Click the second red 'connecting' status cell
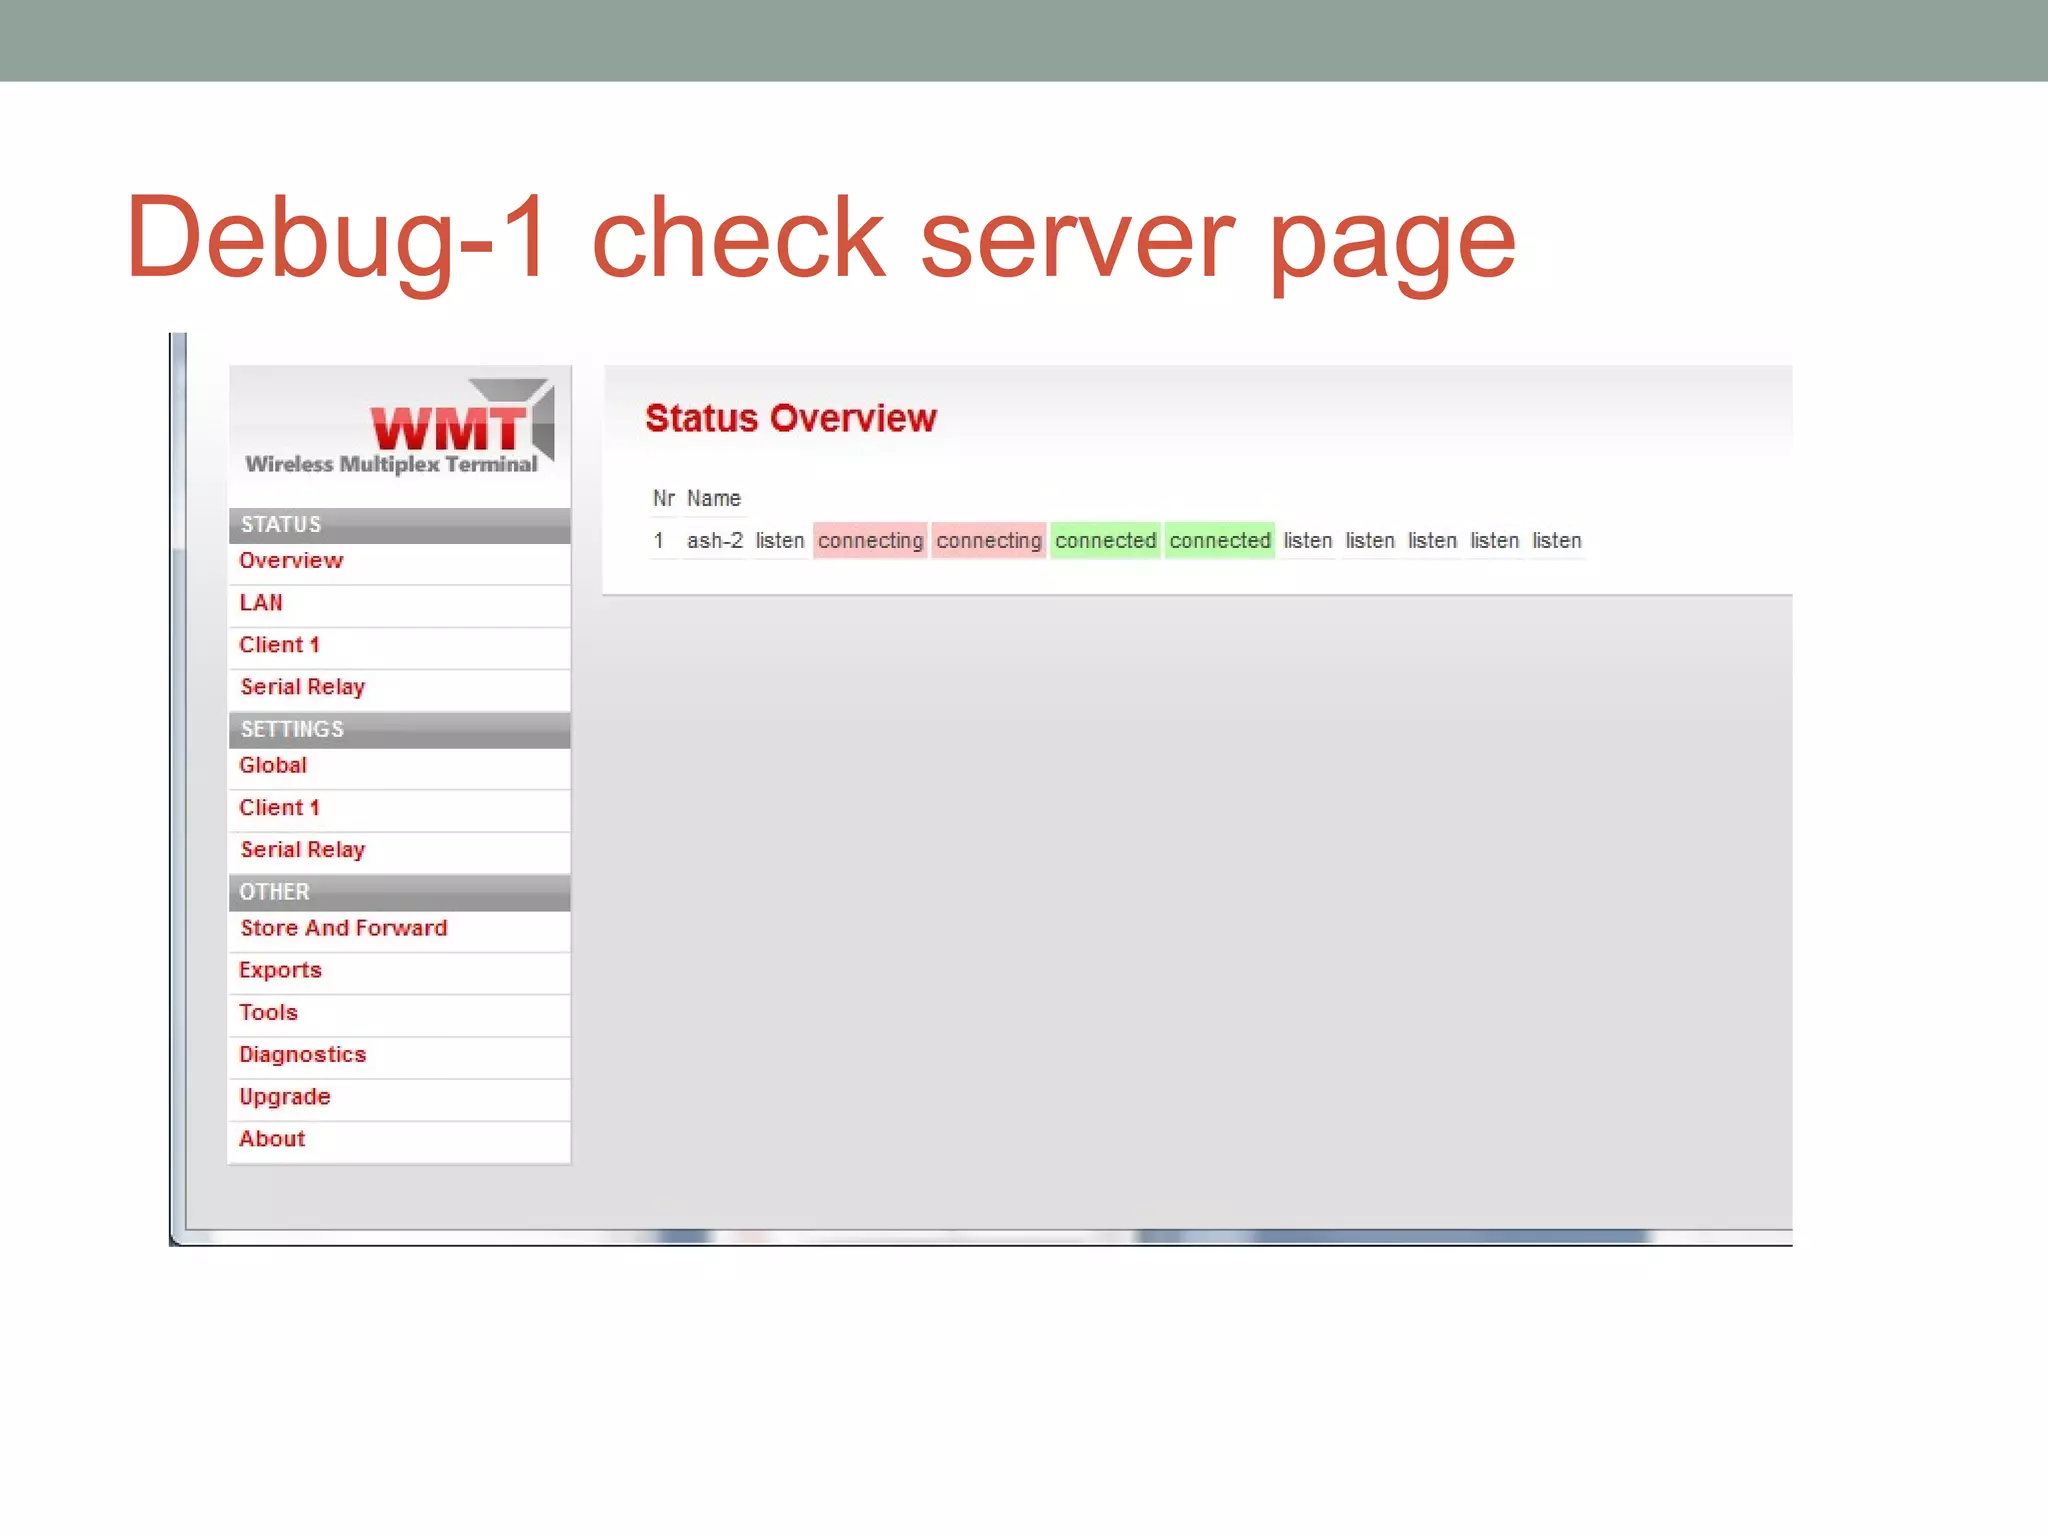This screenshot has height=1536, width=2048. (989, 541)
